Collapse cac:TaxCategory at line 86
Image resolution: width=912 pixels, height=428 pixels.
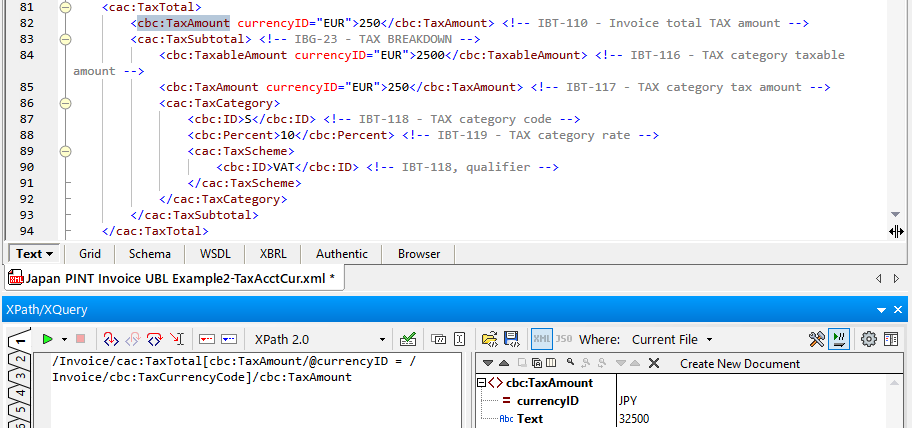66,104
